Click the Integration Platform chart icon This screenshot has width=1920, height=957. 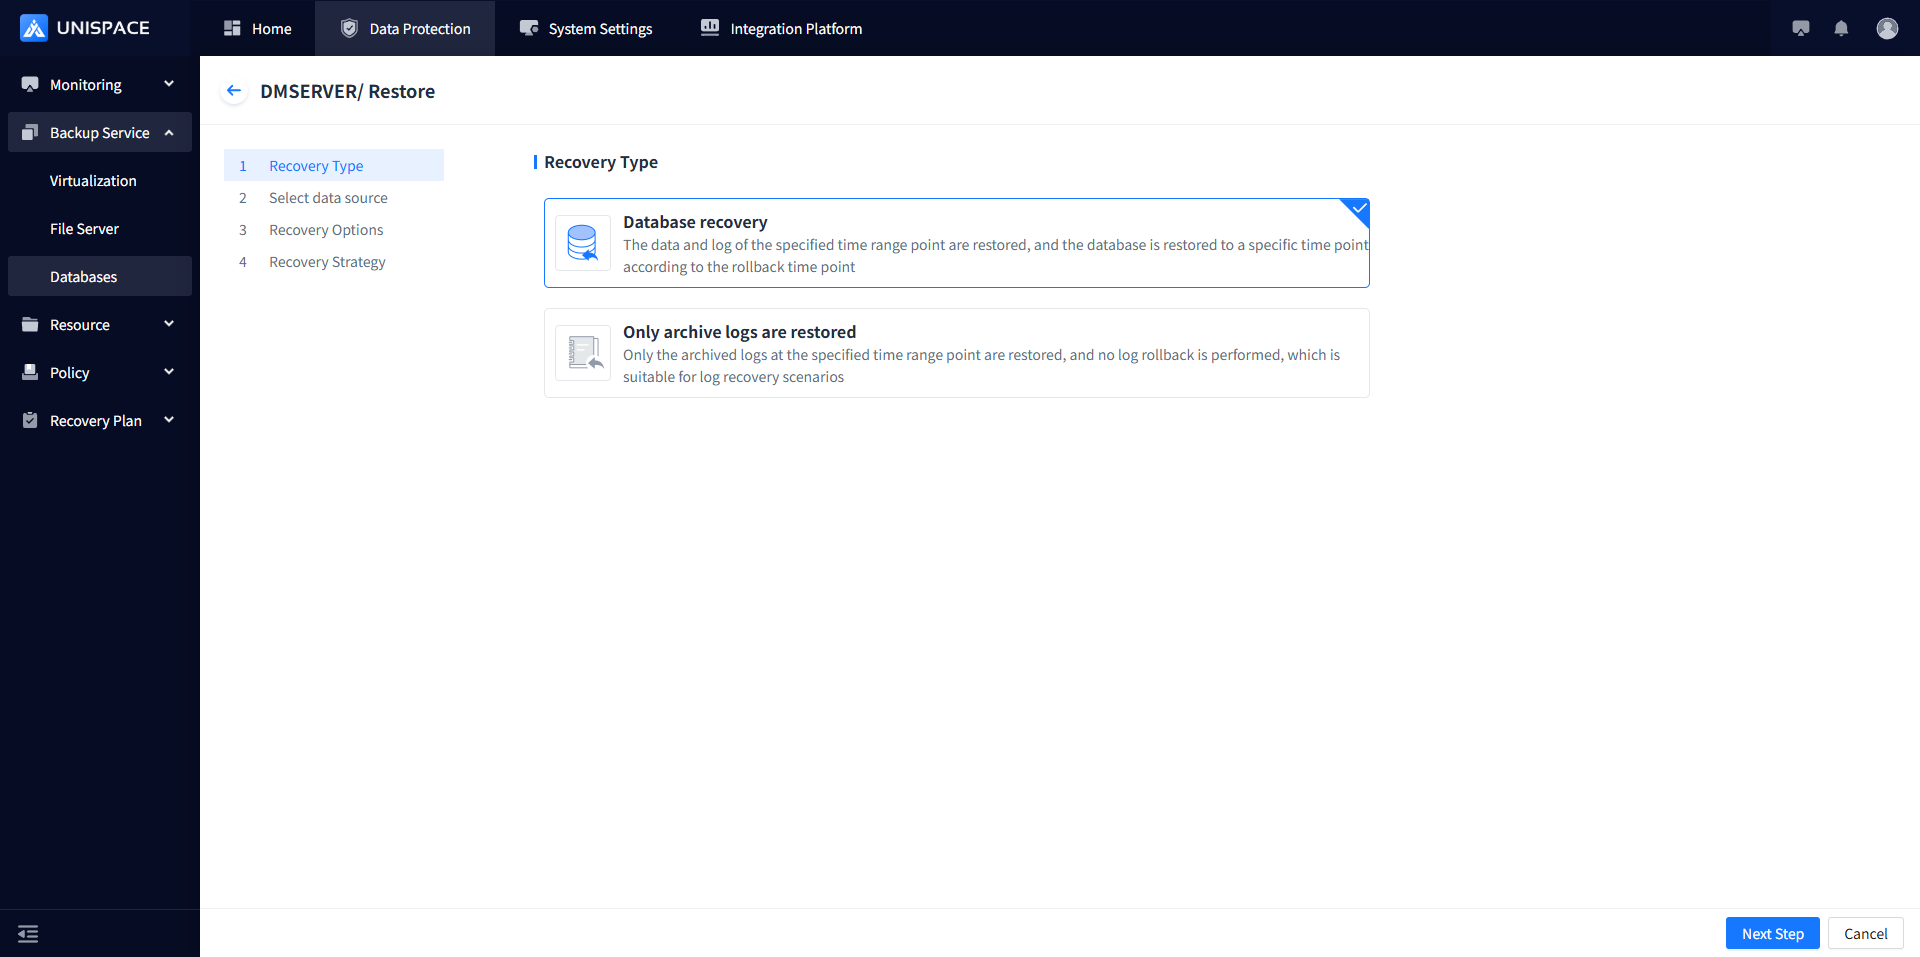tap(710, 28)
